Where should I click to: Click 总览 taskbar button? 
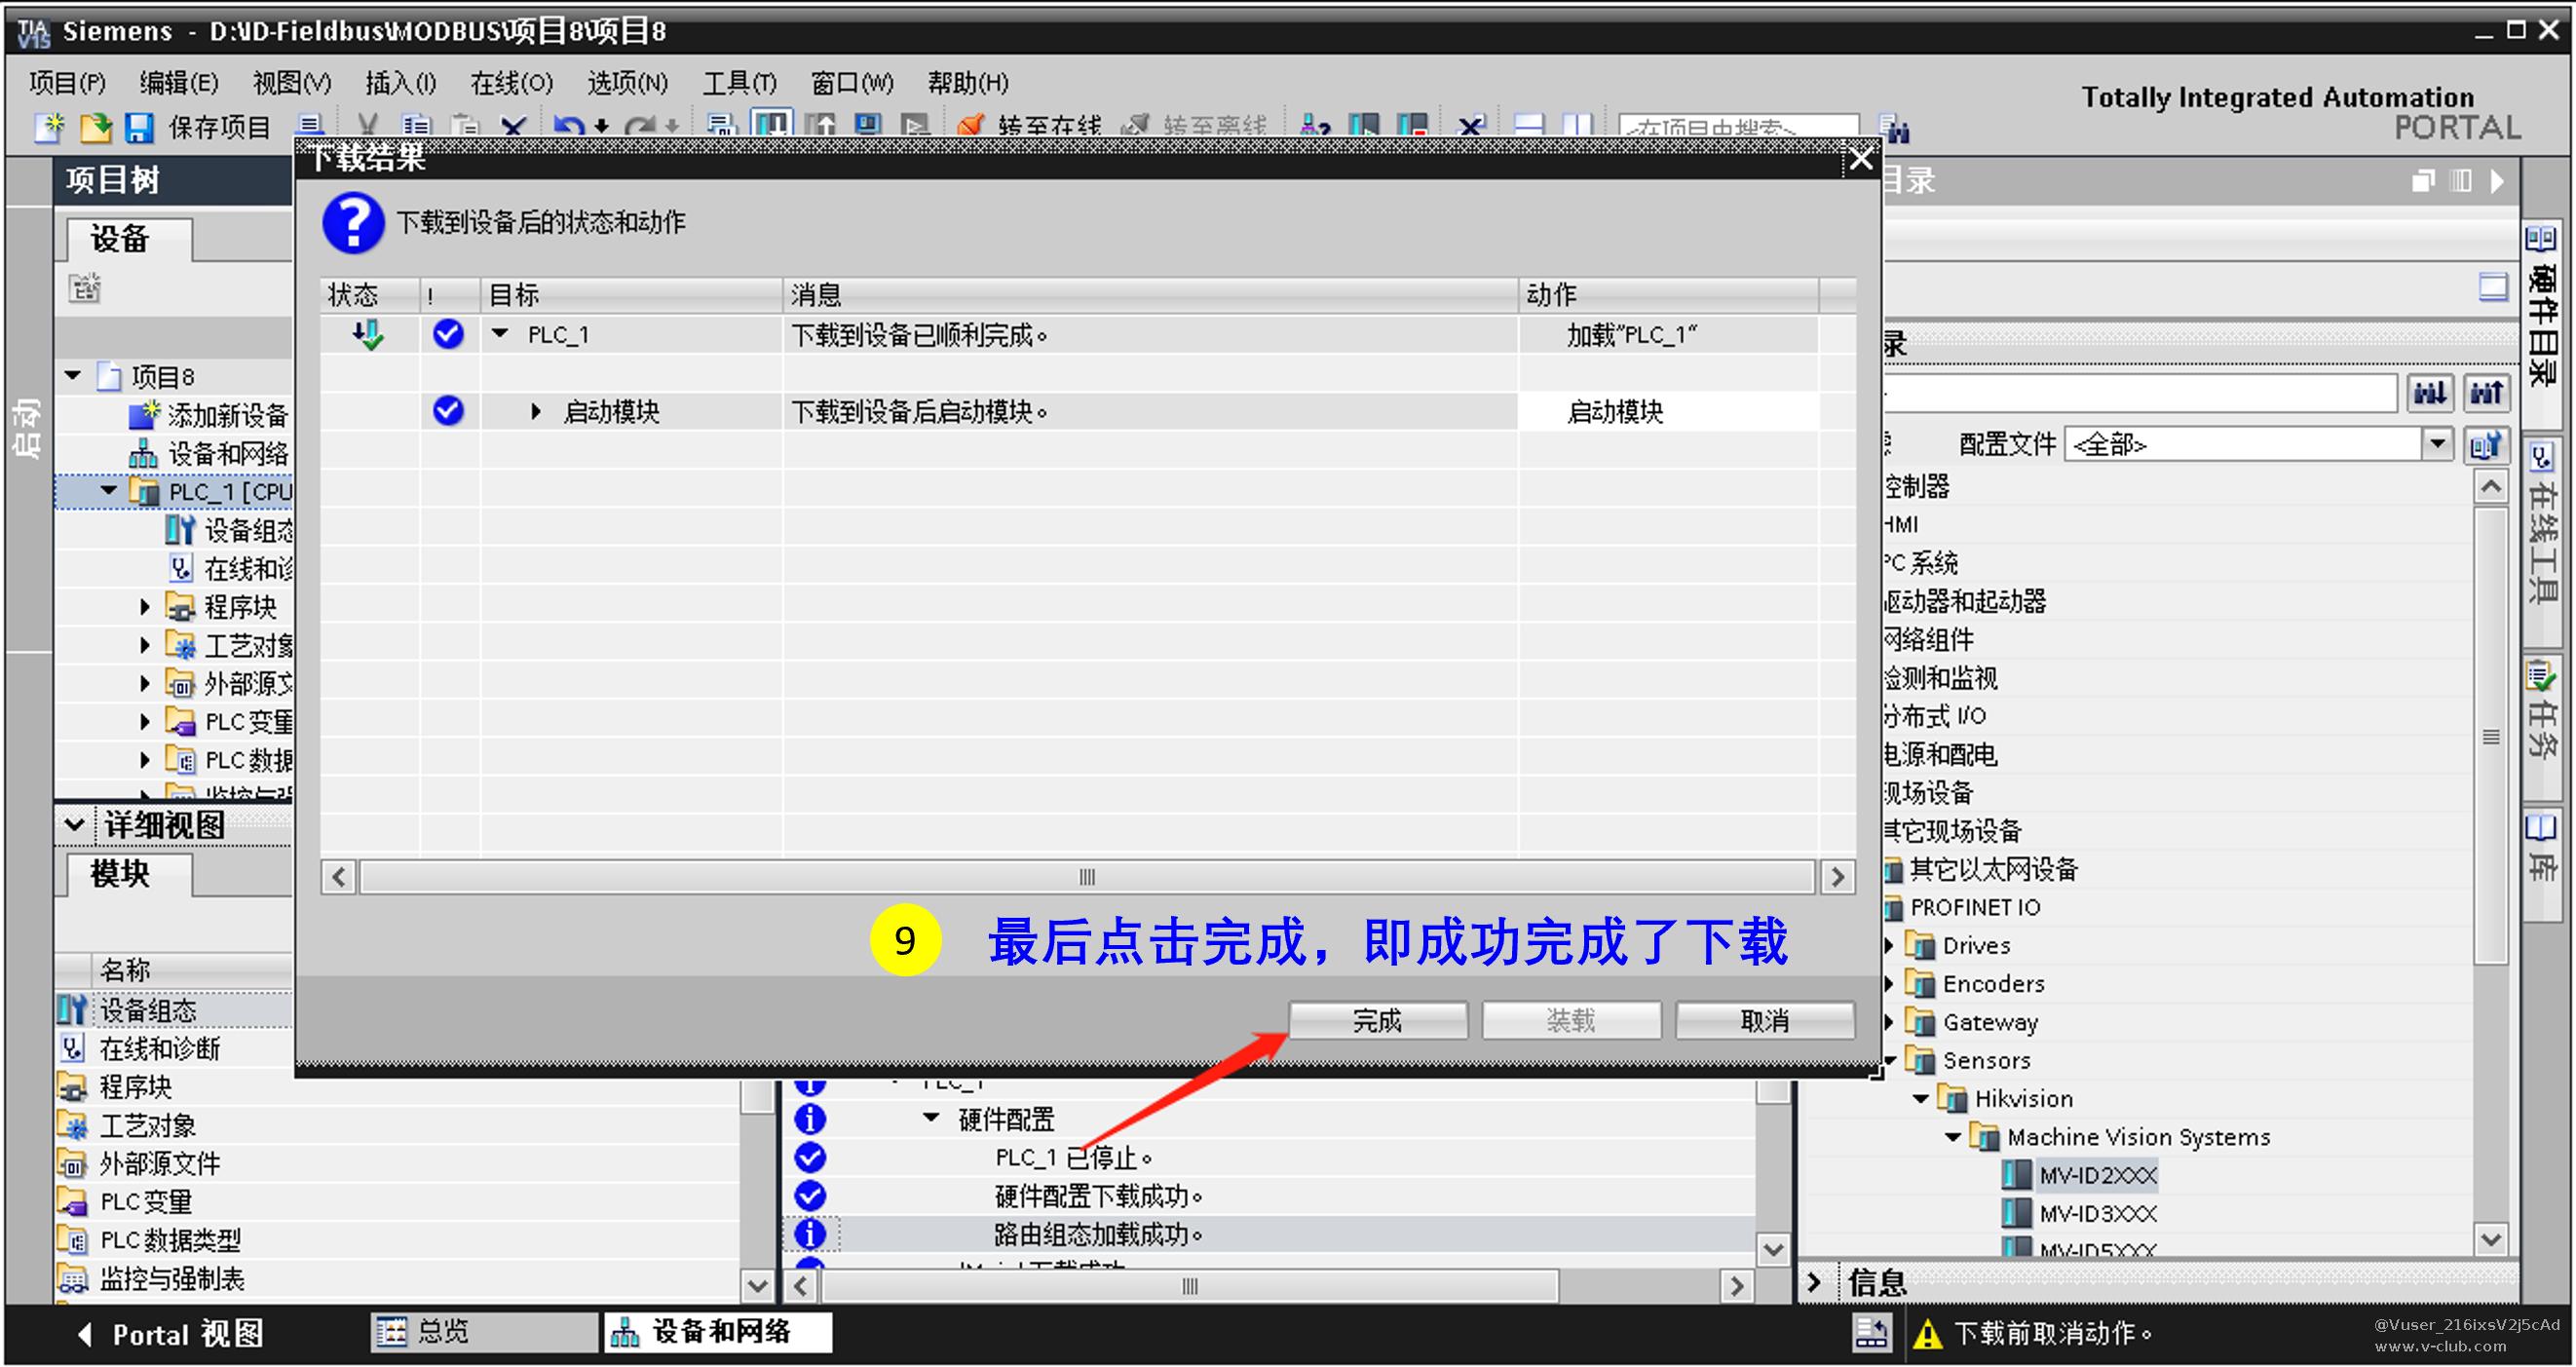point(485,1332)
